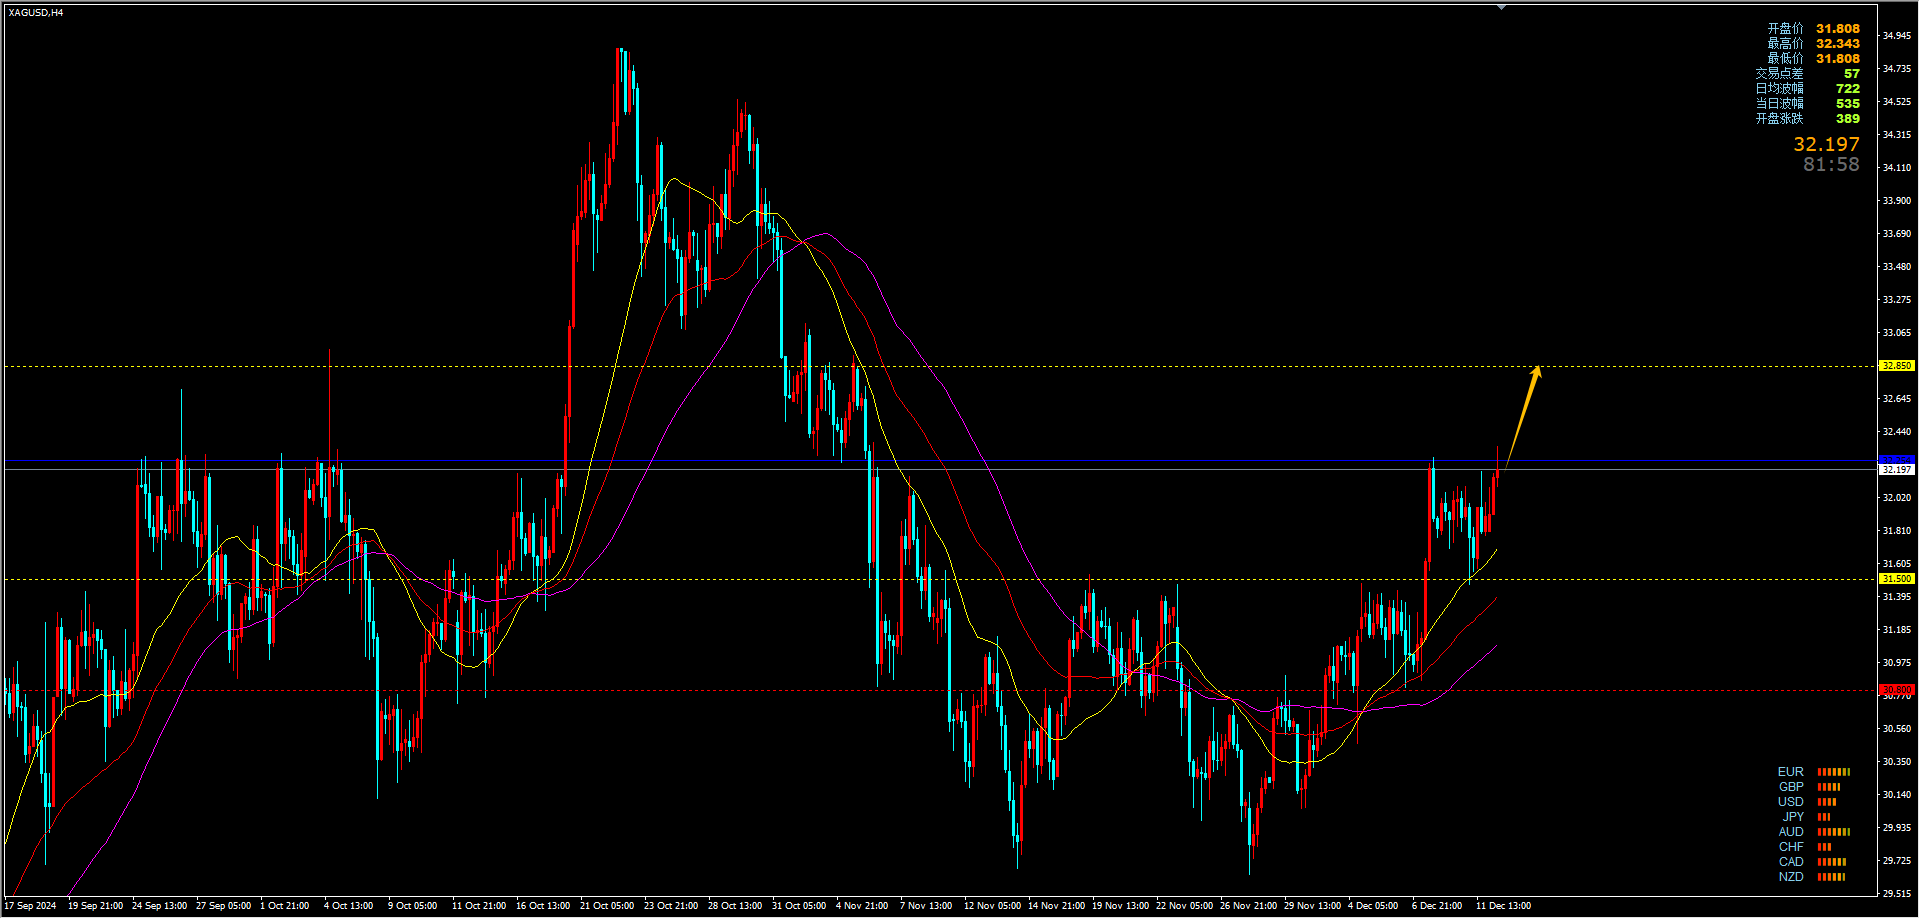The image size is (1920, 919).
Task: Click the 31.185 price scale label
Action: tap(1897, 630)
